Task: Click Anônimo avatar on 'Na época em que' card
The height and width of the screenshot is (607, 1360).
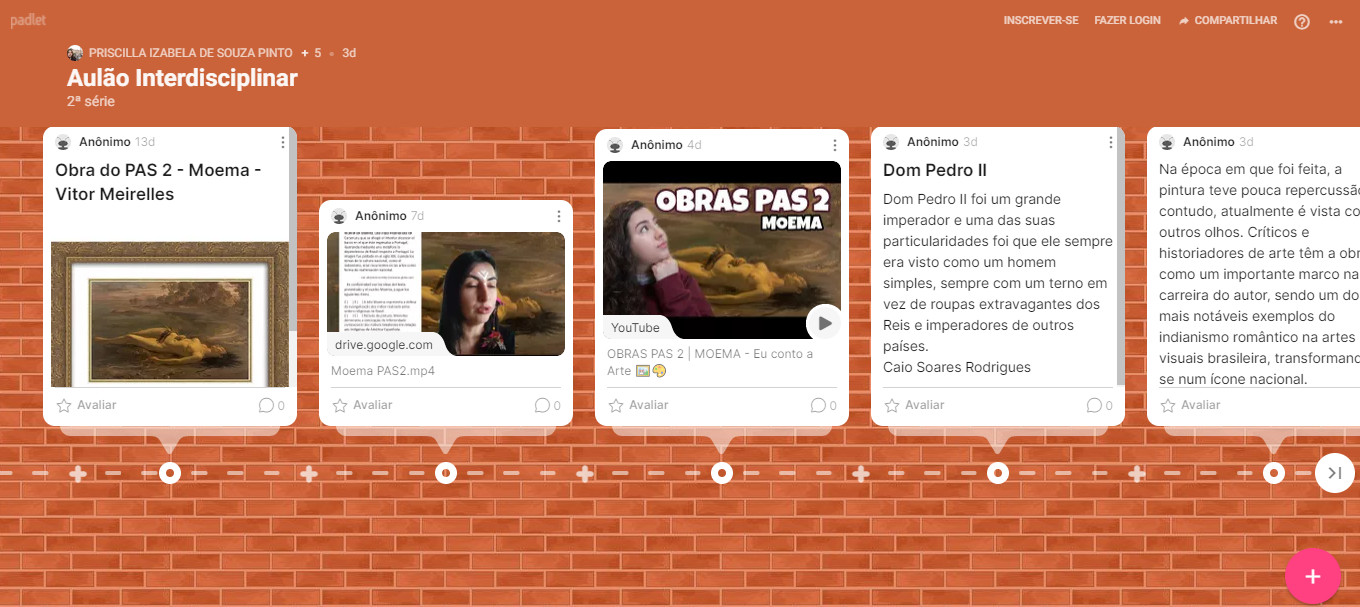Action: 1167,142
